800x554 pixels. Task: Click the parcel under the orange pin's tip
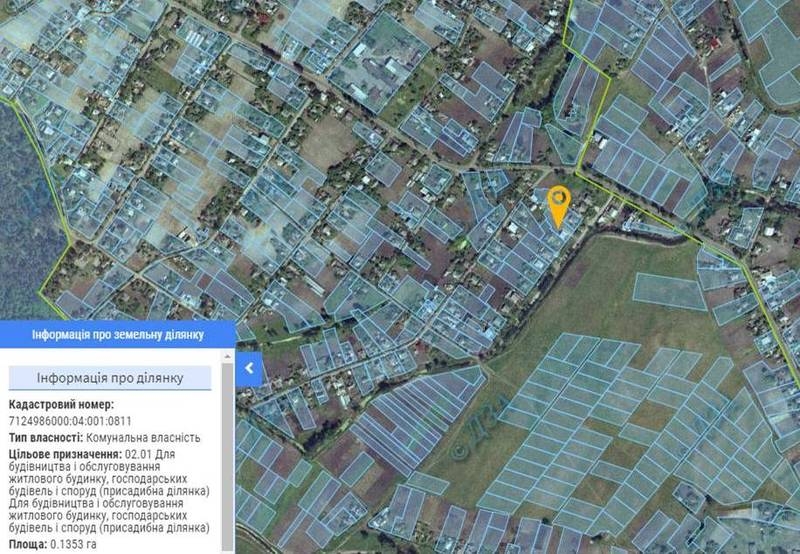click(559, 228)
